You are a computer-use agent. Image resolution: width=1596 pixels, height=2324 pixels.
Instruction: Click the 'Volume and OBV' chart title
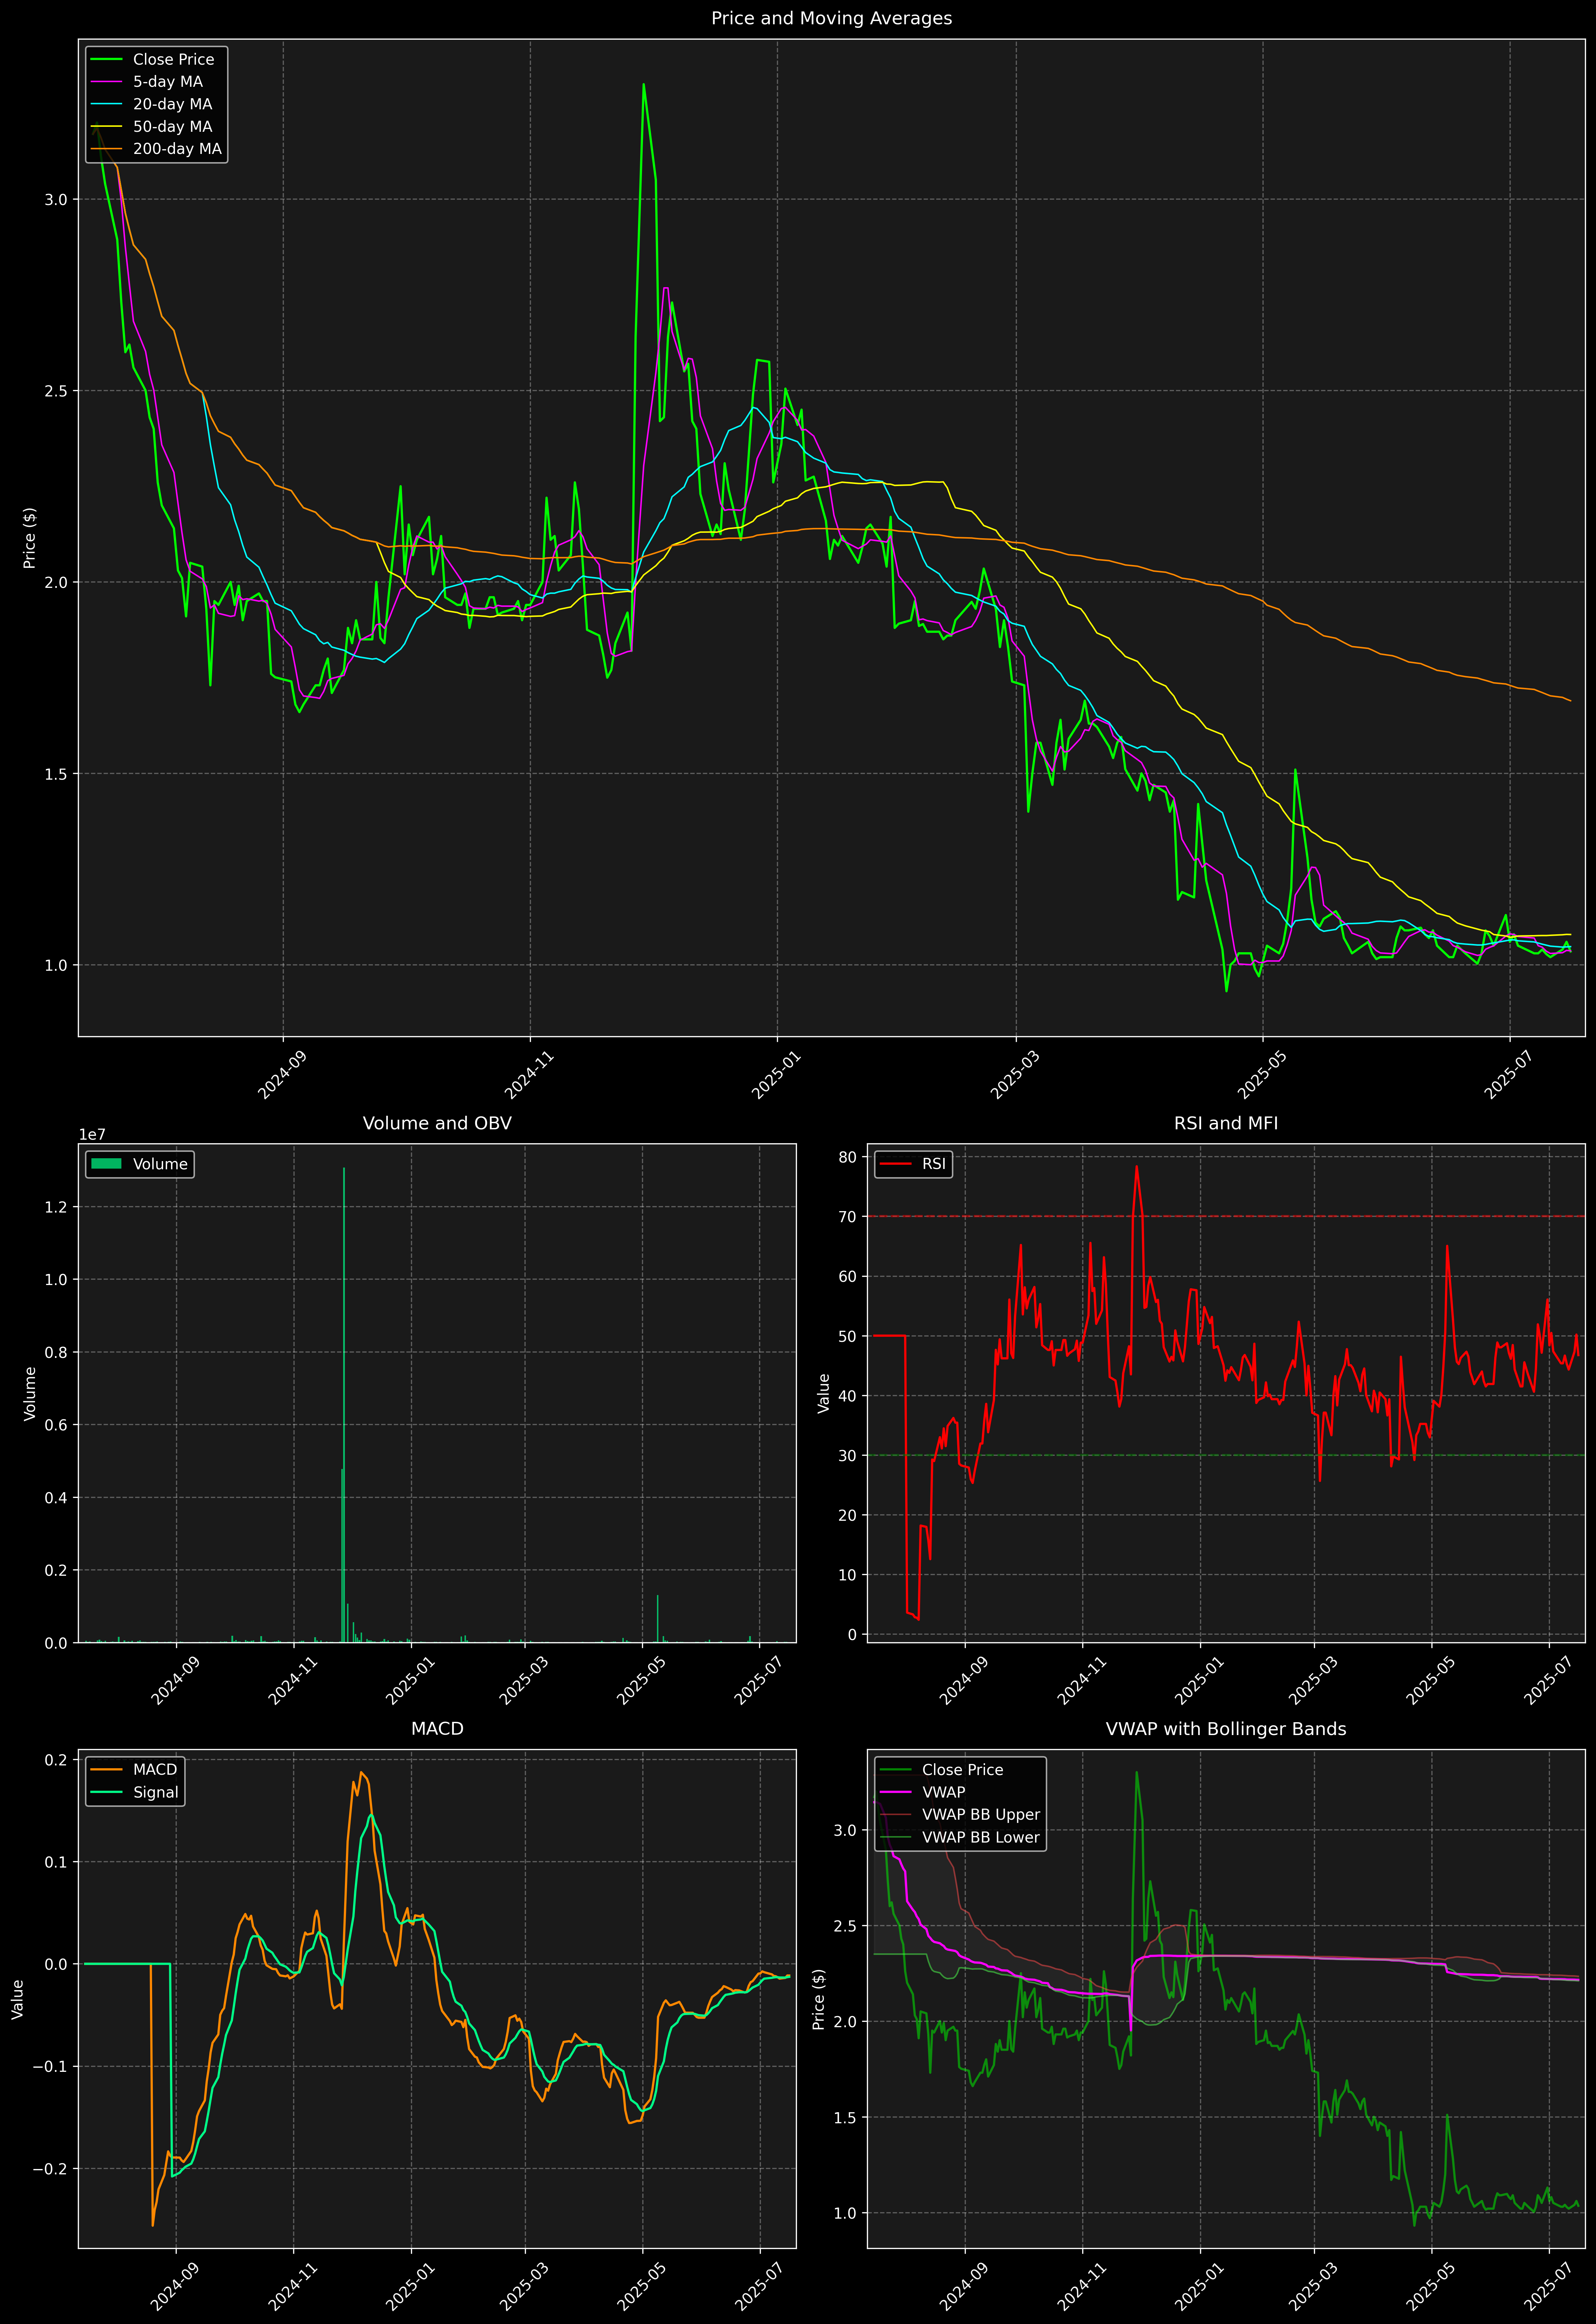coord(437,1123)
